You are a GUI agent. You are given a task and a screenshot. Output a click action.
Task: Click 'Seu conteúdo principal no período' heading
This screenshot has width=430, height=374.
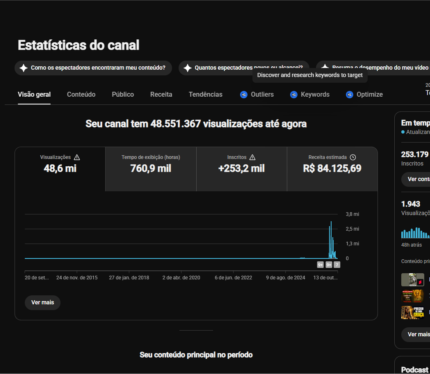click(196, 355)
